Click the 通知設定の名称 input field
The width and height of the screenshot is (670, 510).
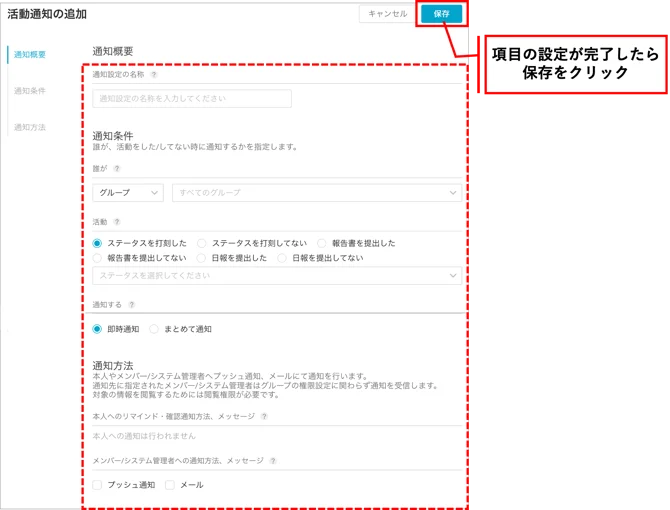pos(192,98)
